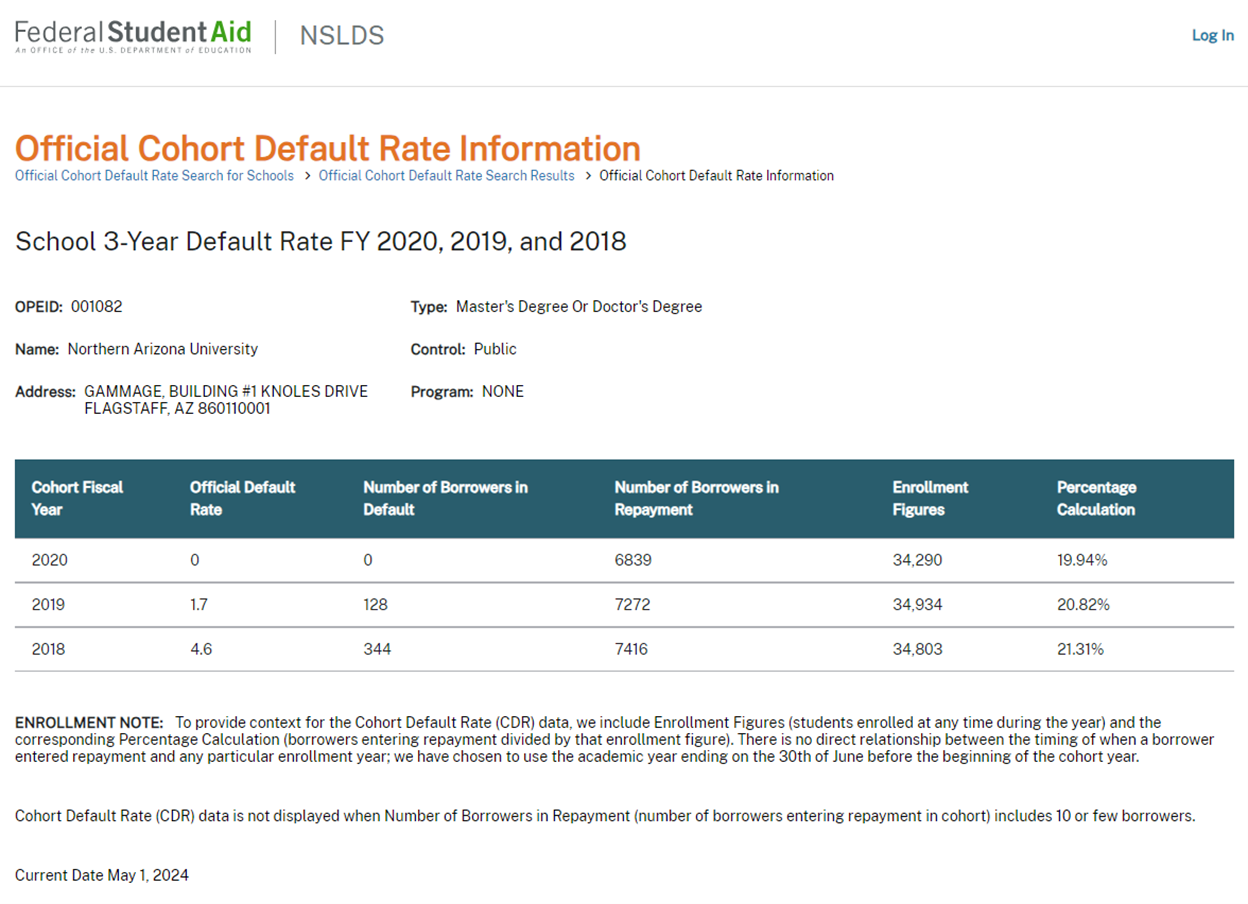Click the Log In link
The width and height of the screenshot is (1248, 904).
(1212, 35)
